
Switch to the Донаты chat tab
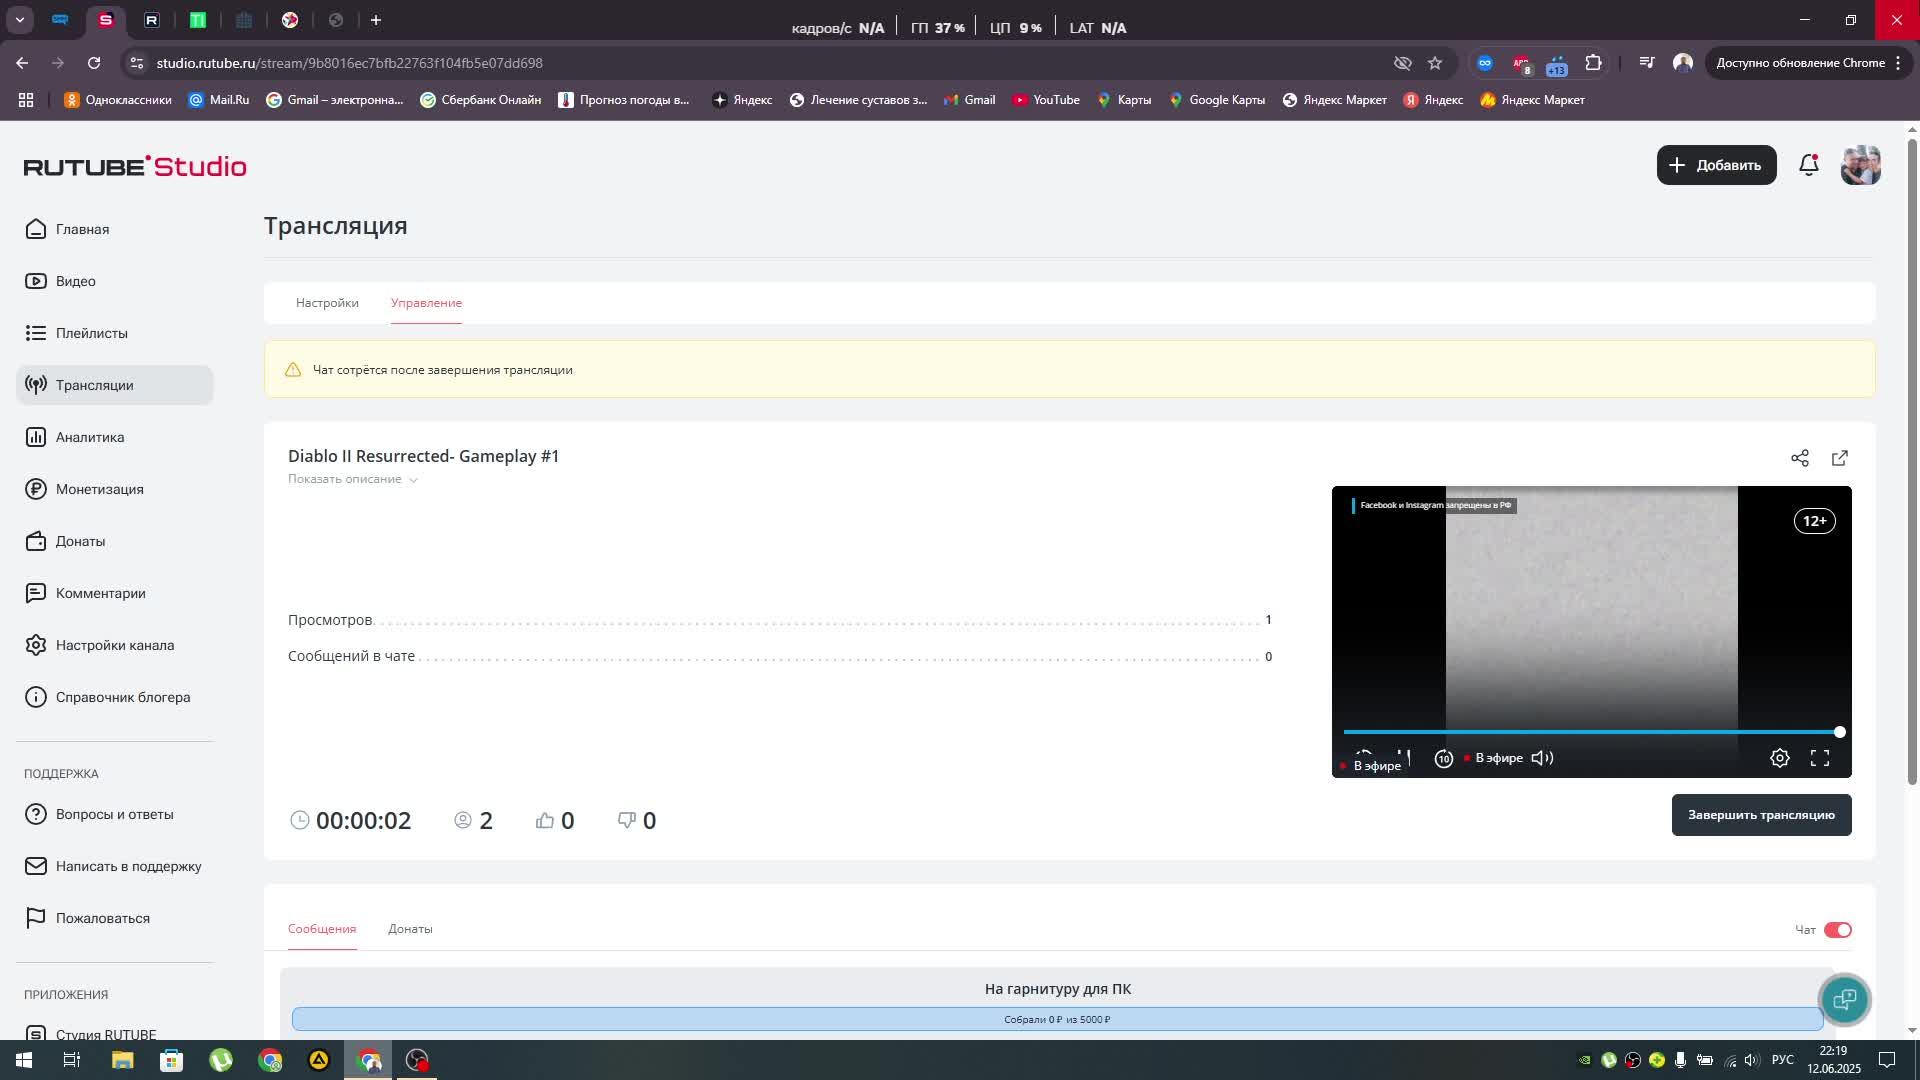click(x=410, y=929)
